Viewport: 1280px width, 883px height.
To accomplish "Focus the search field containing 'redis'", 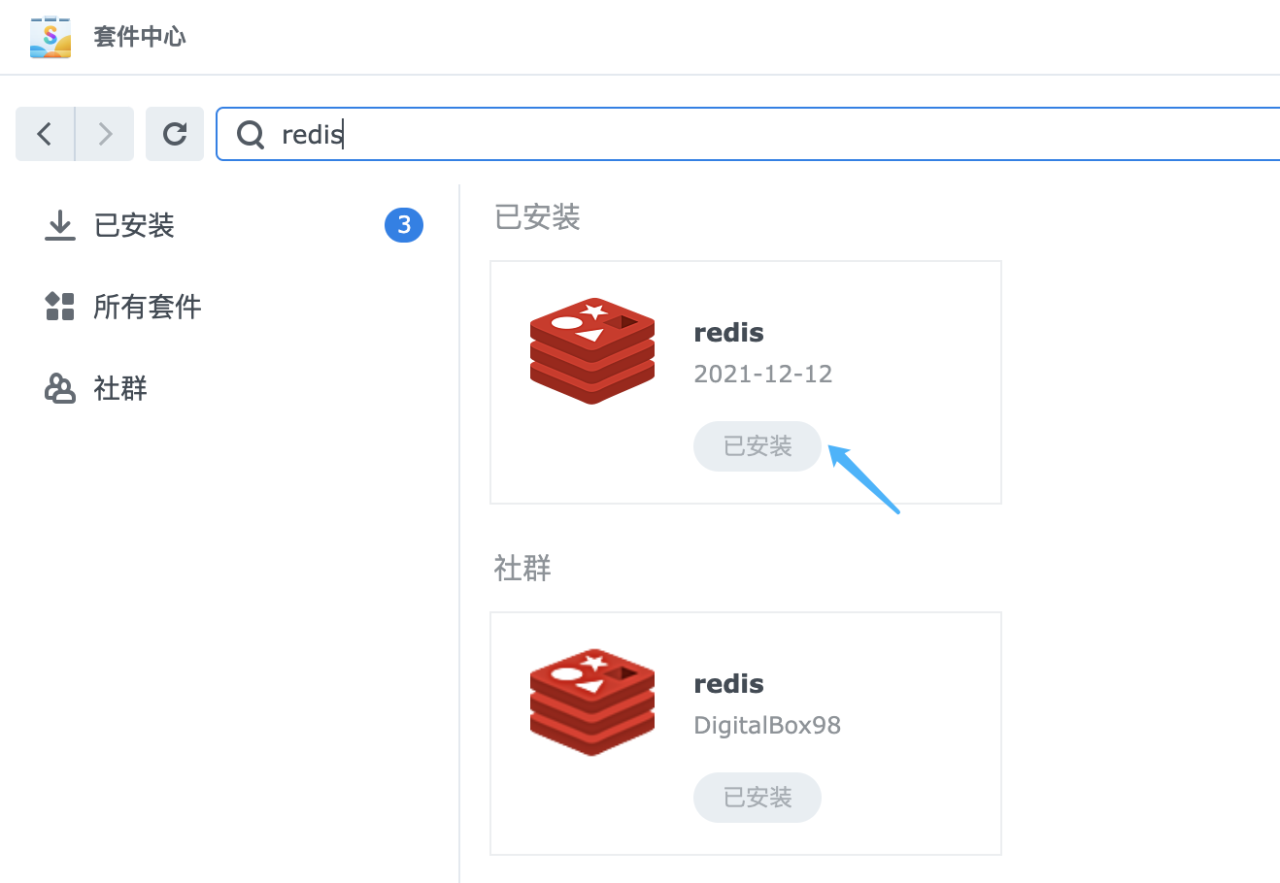I will pyautogui.click(x=700, y=134).
